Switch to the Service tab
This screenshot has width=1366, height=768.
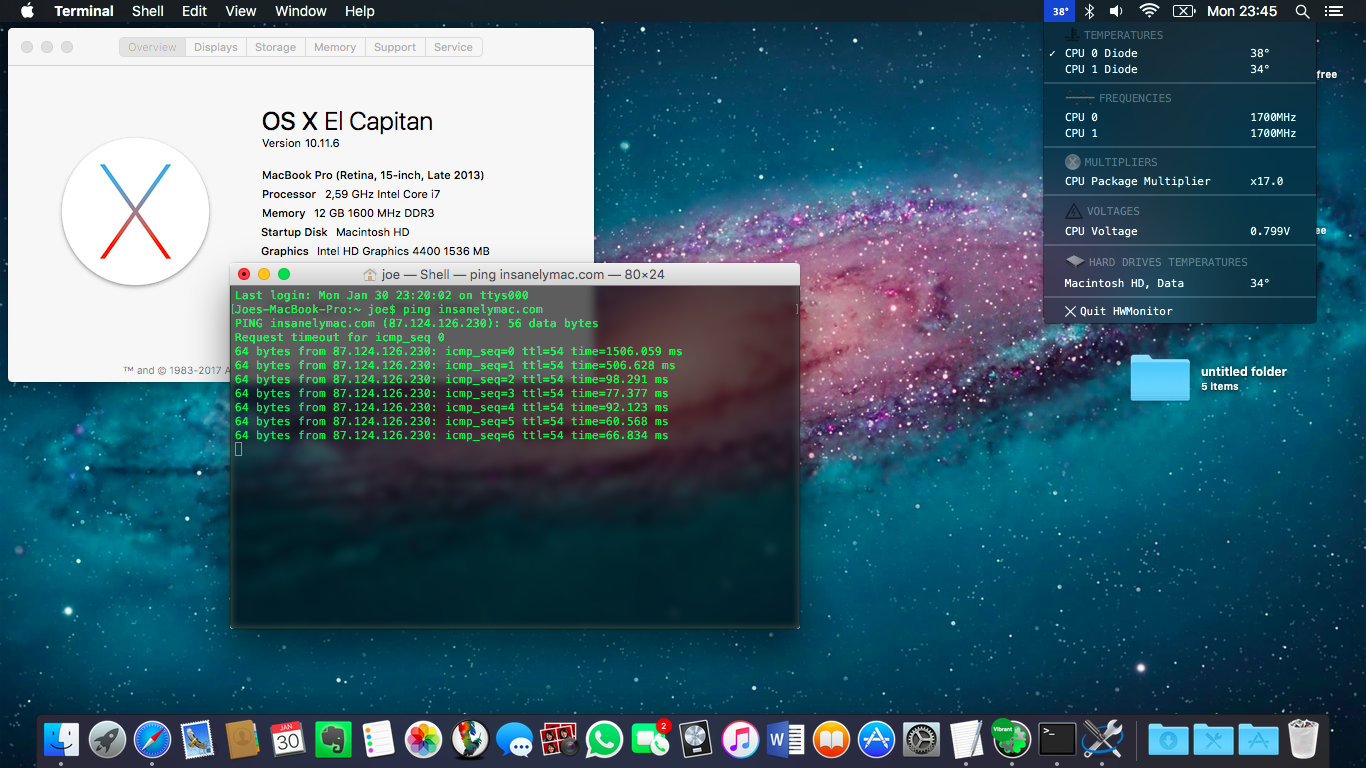tap(453, 47)
